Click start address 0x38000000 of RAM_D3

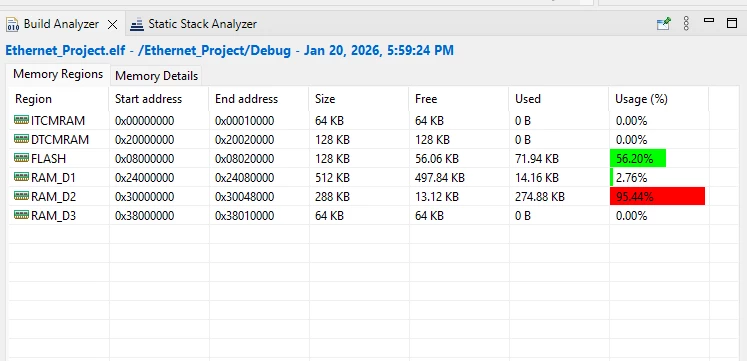tap(144, 216)
